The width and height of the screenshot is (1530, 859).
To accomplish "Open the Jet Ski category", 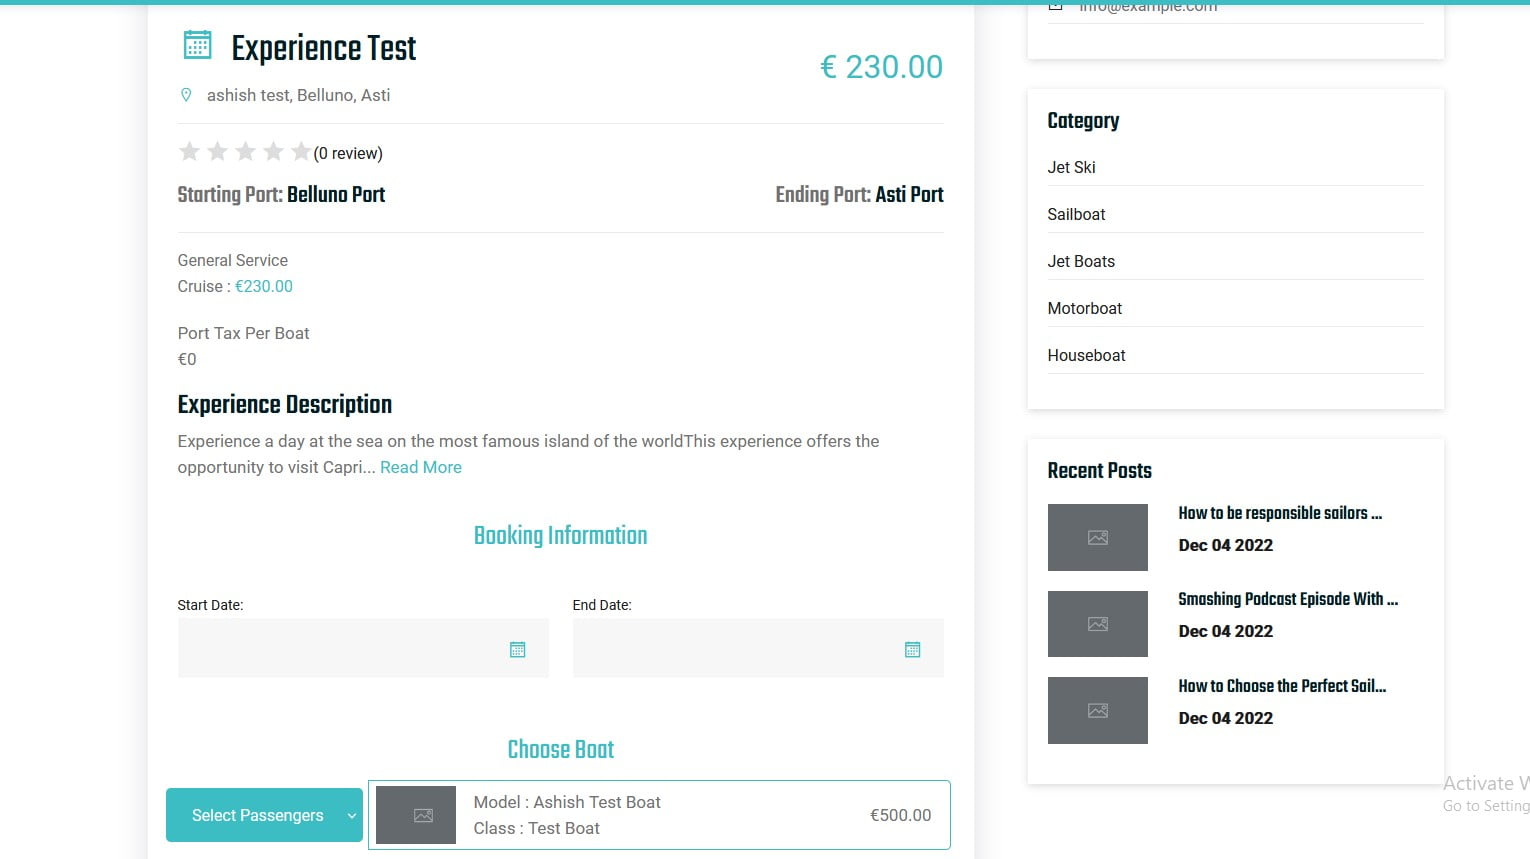I will [1071, 167].
